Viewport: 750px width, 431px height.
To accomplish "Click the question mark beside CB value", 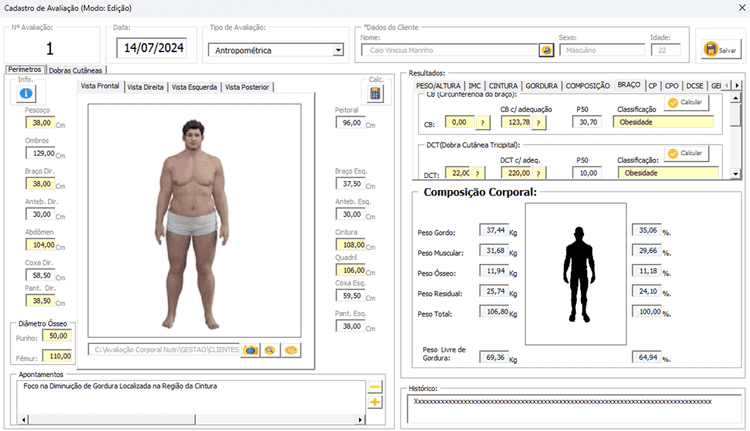I will pyautogui.click(x=483, y=123).
